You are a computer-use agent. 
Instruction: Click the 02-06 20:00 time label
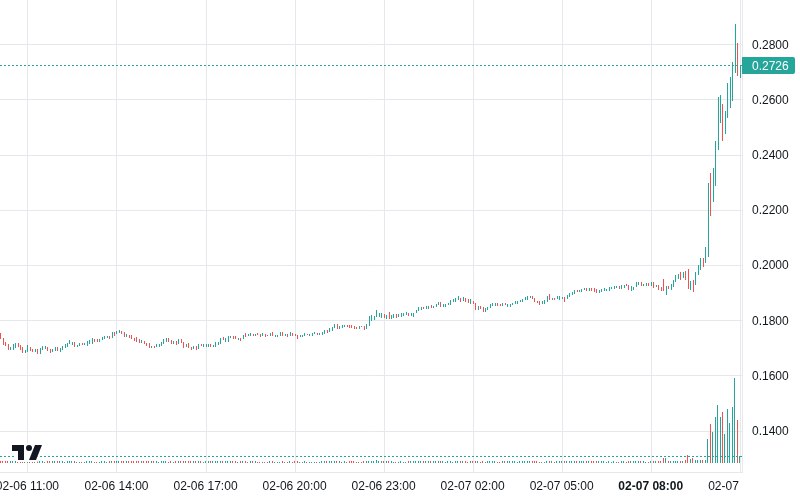click(295, 486)
